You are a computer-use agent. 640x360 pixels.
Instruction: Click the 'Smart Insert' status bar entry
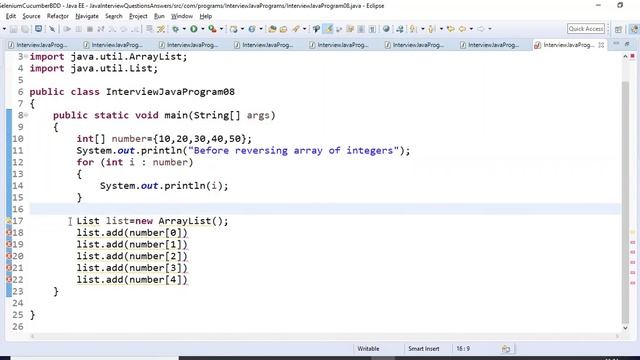click(x=424, y=349)
